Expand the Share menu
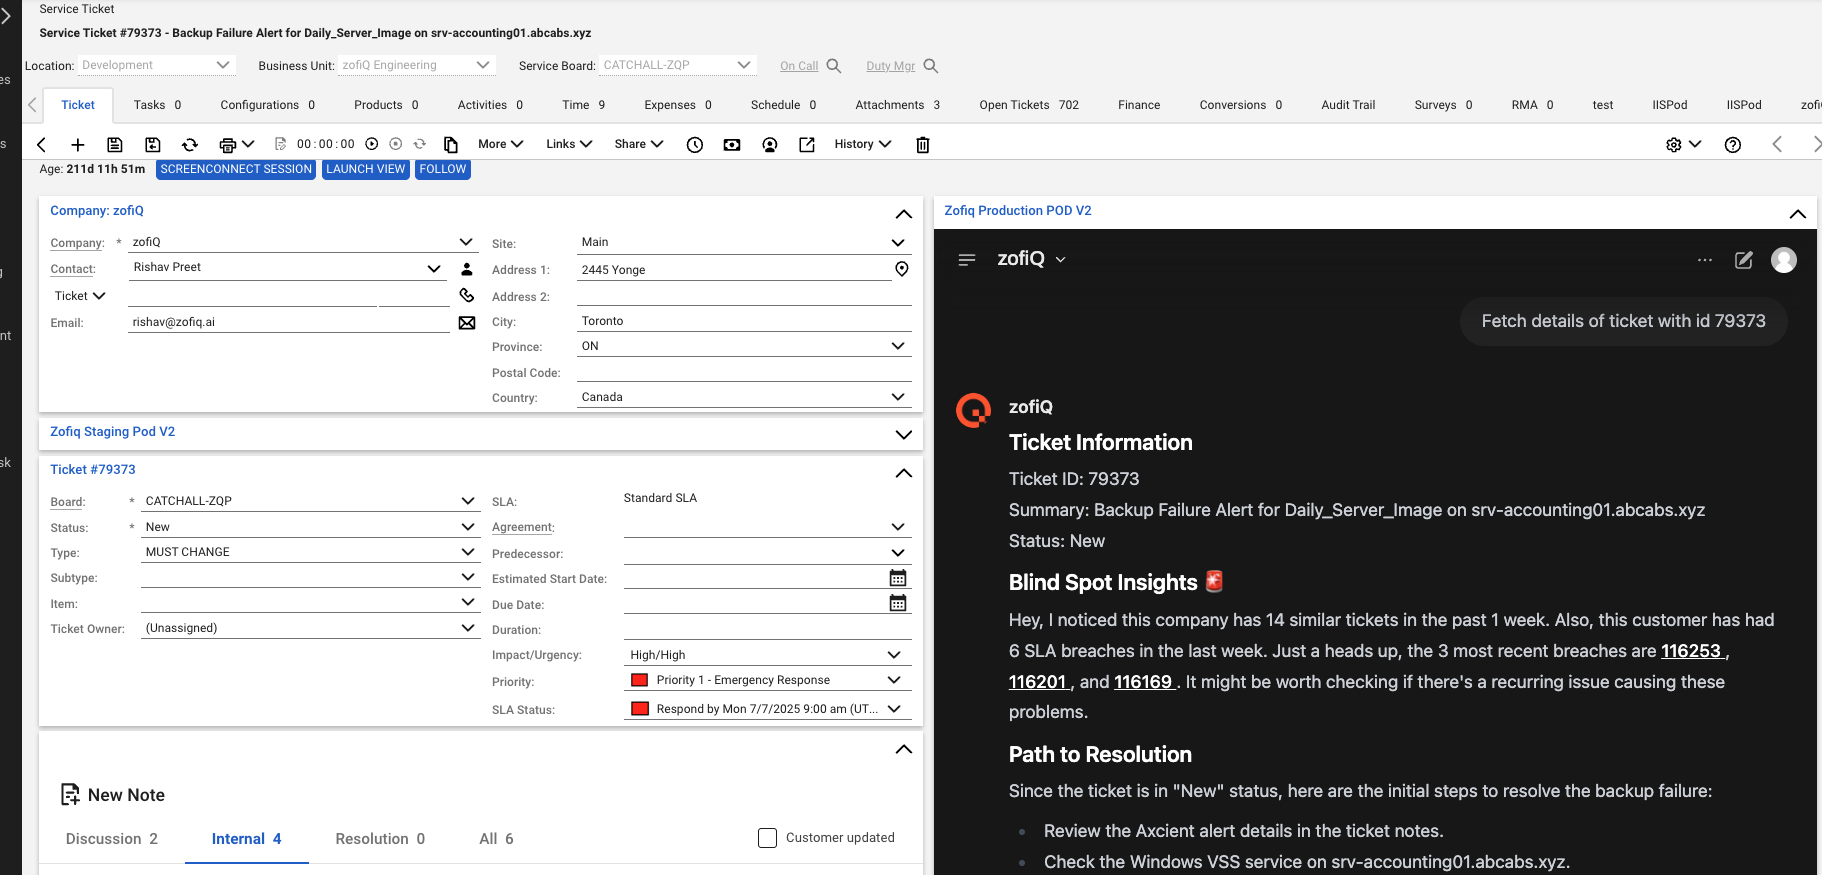 pos(639,144)
